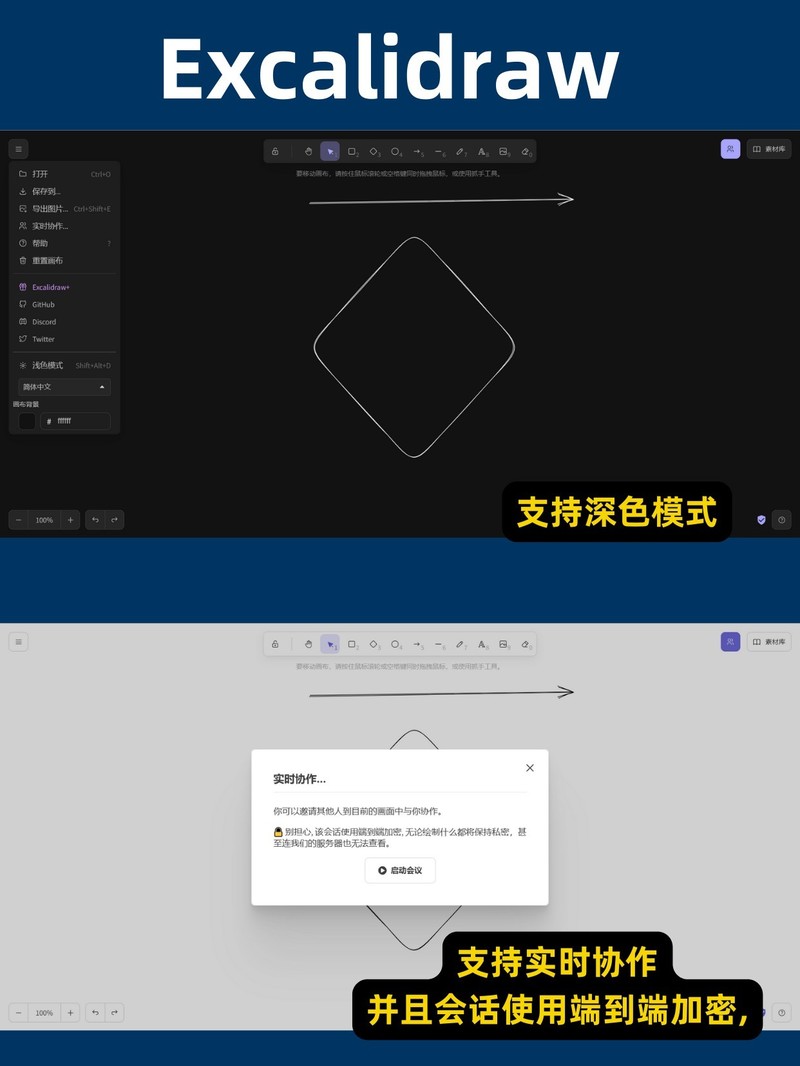The width and height of the screenshot is (800, 1066).
Task: Choose insert image tool in light-mode toolbar
Action: [504, 644]
